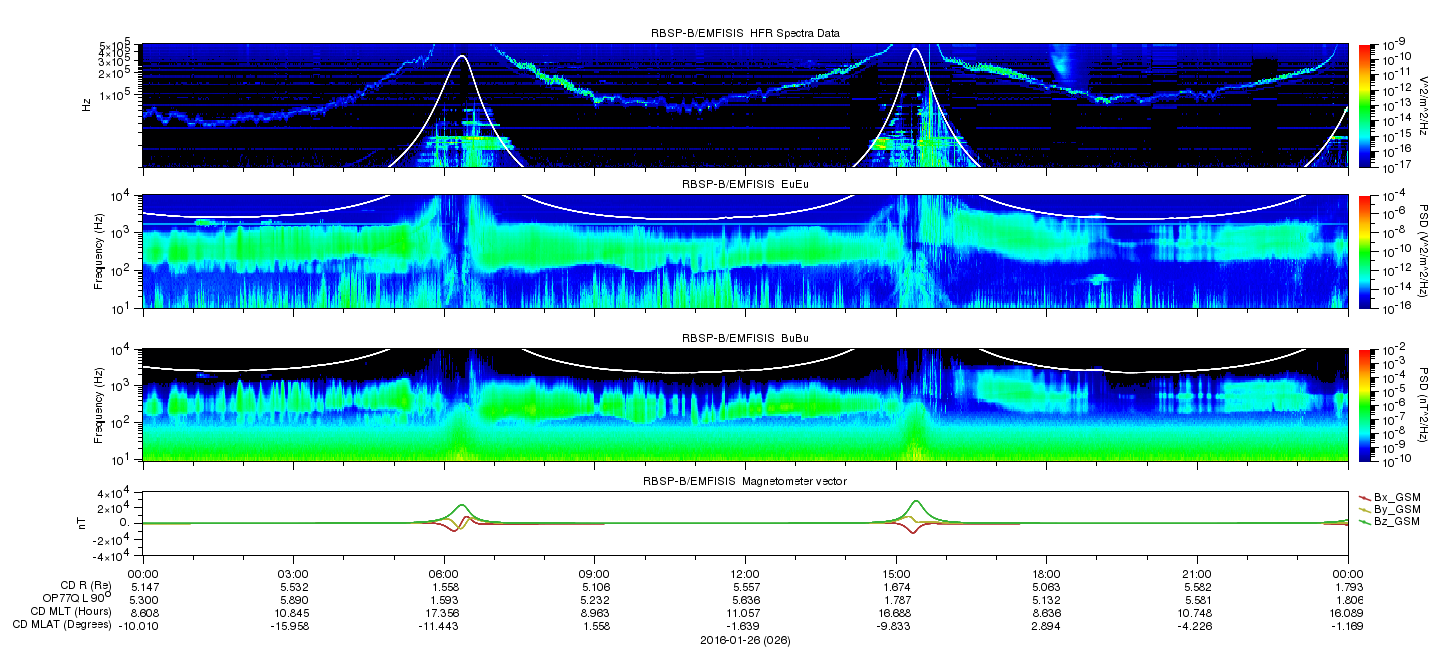Click the HFR Spectra Data color bar
The height and width of the screenshot is (658, 1447).
[x=1363, y=105]
